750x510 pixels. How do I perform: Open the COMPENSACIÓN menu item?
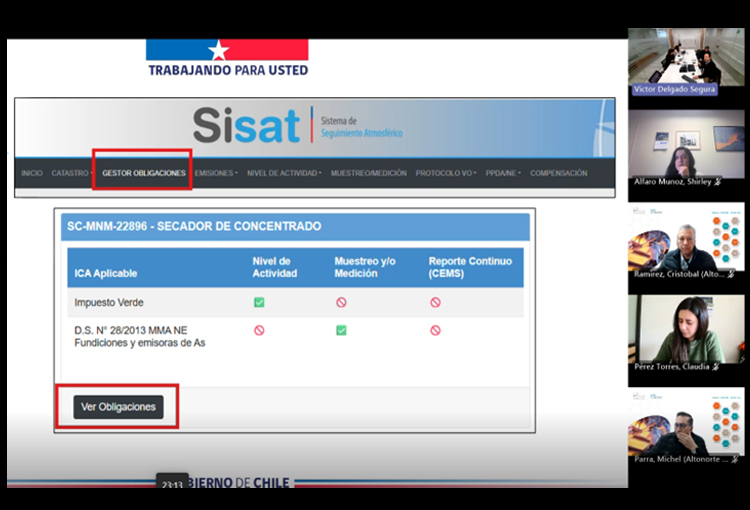pyautogui.click(x=559, y=173)
